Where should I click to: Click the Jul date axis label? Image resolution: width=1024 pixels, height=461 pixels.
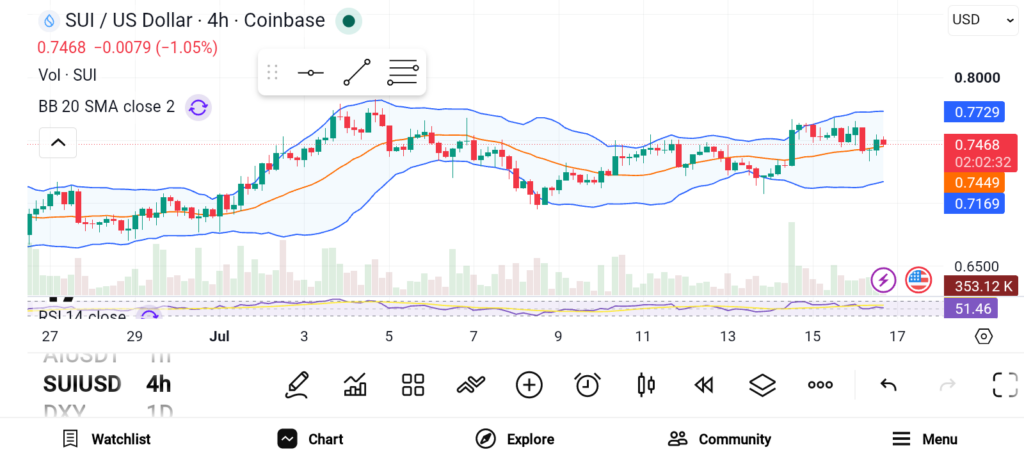(x=219, y=336)
